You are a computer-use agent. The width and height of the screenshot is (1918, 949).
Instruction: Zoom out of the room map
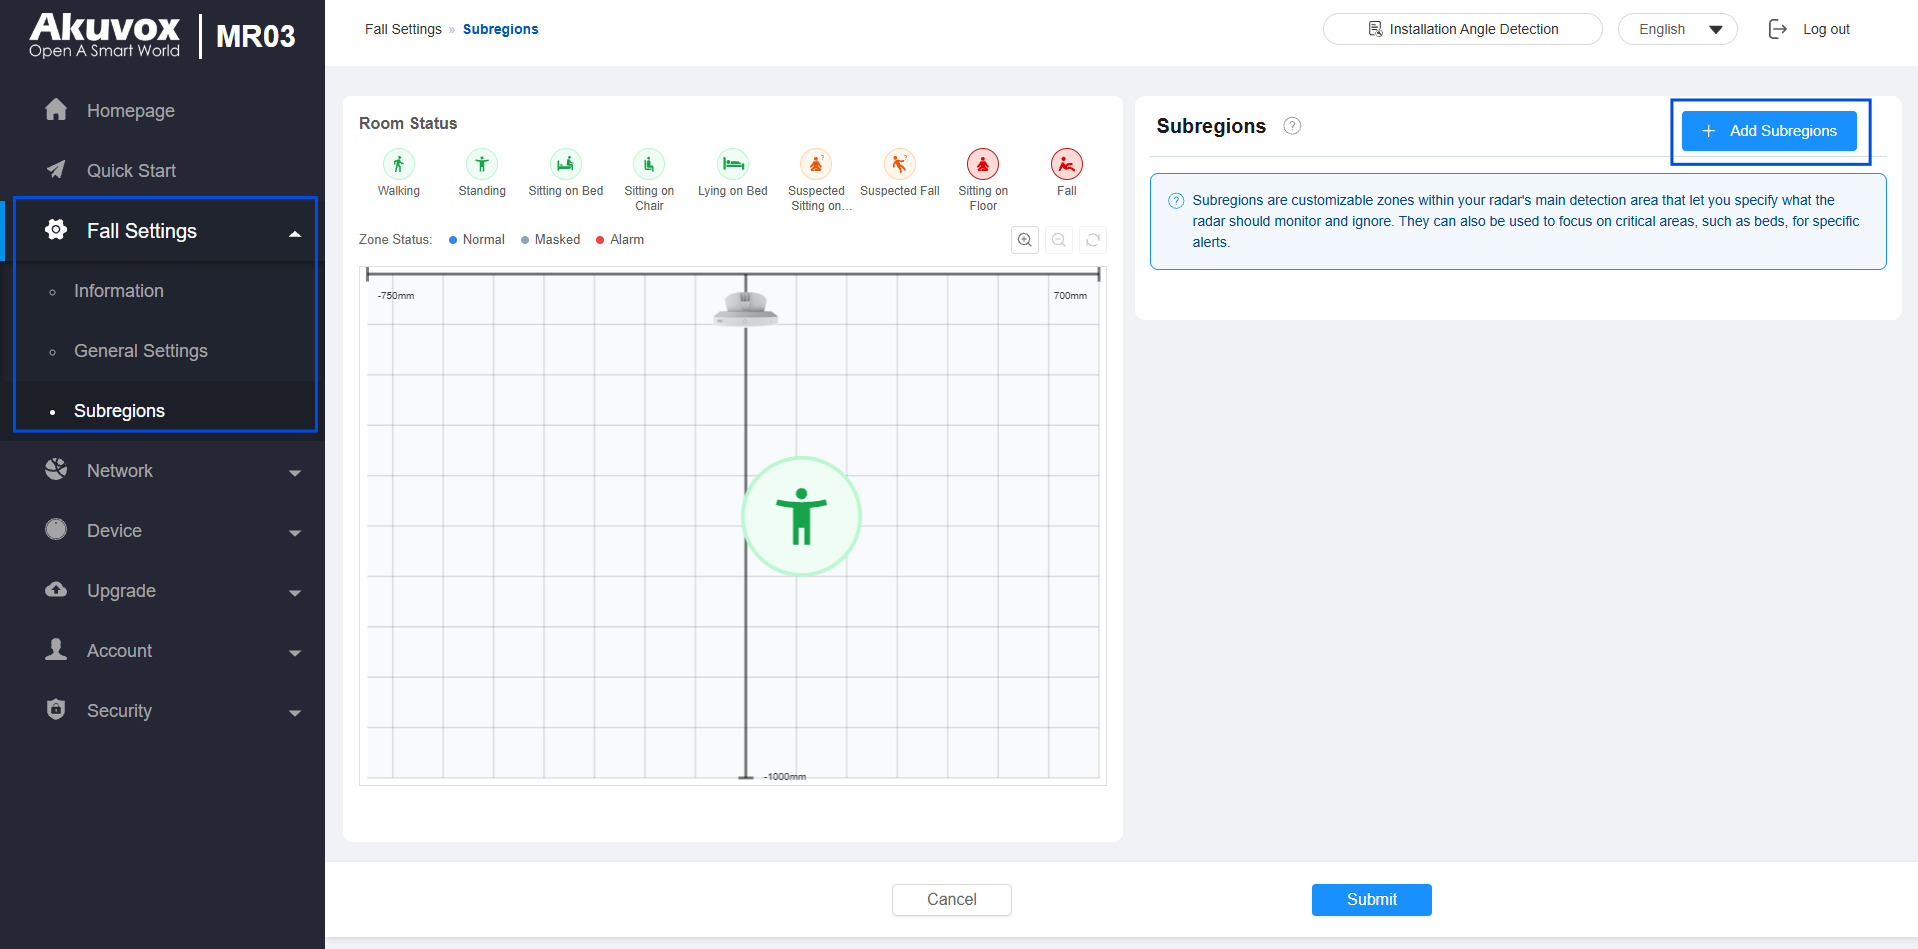tap(1059, 240)
